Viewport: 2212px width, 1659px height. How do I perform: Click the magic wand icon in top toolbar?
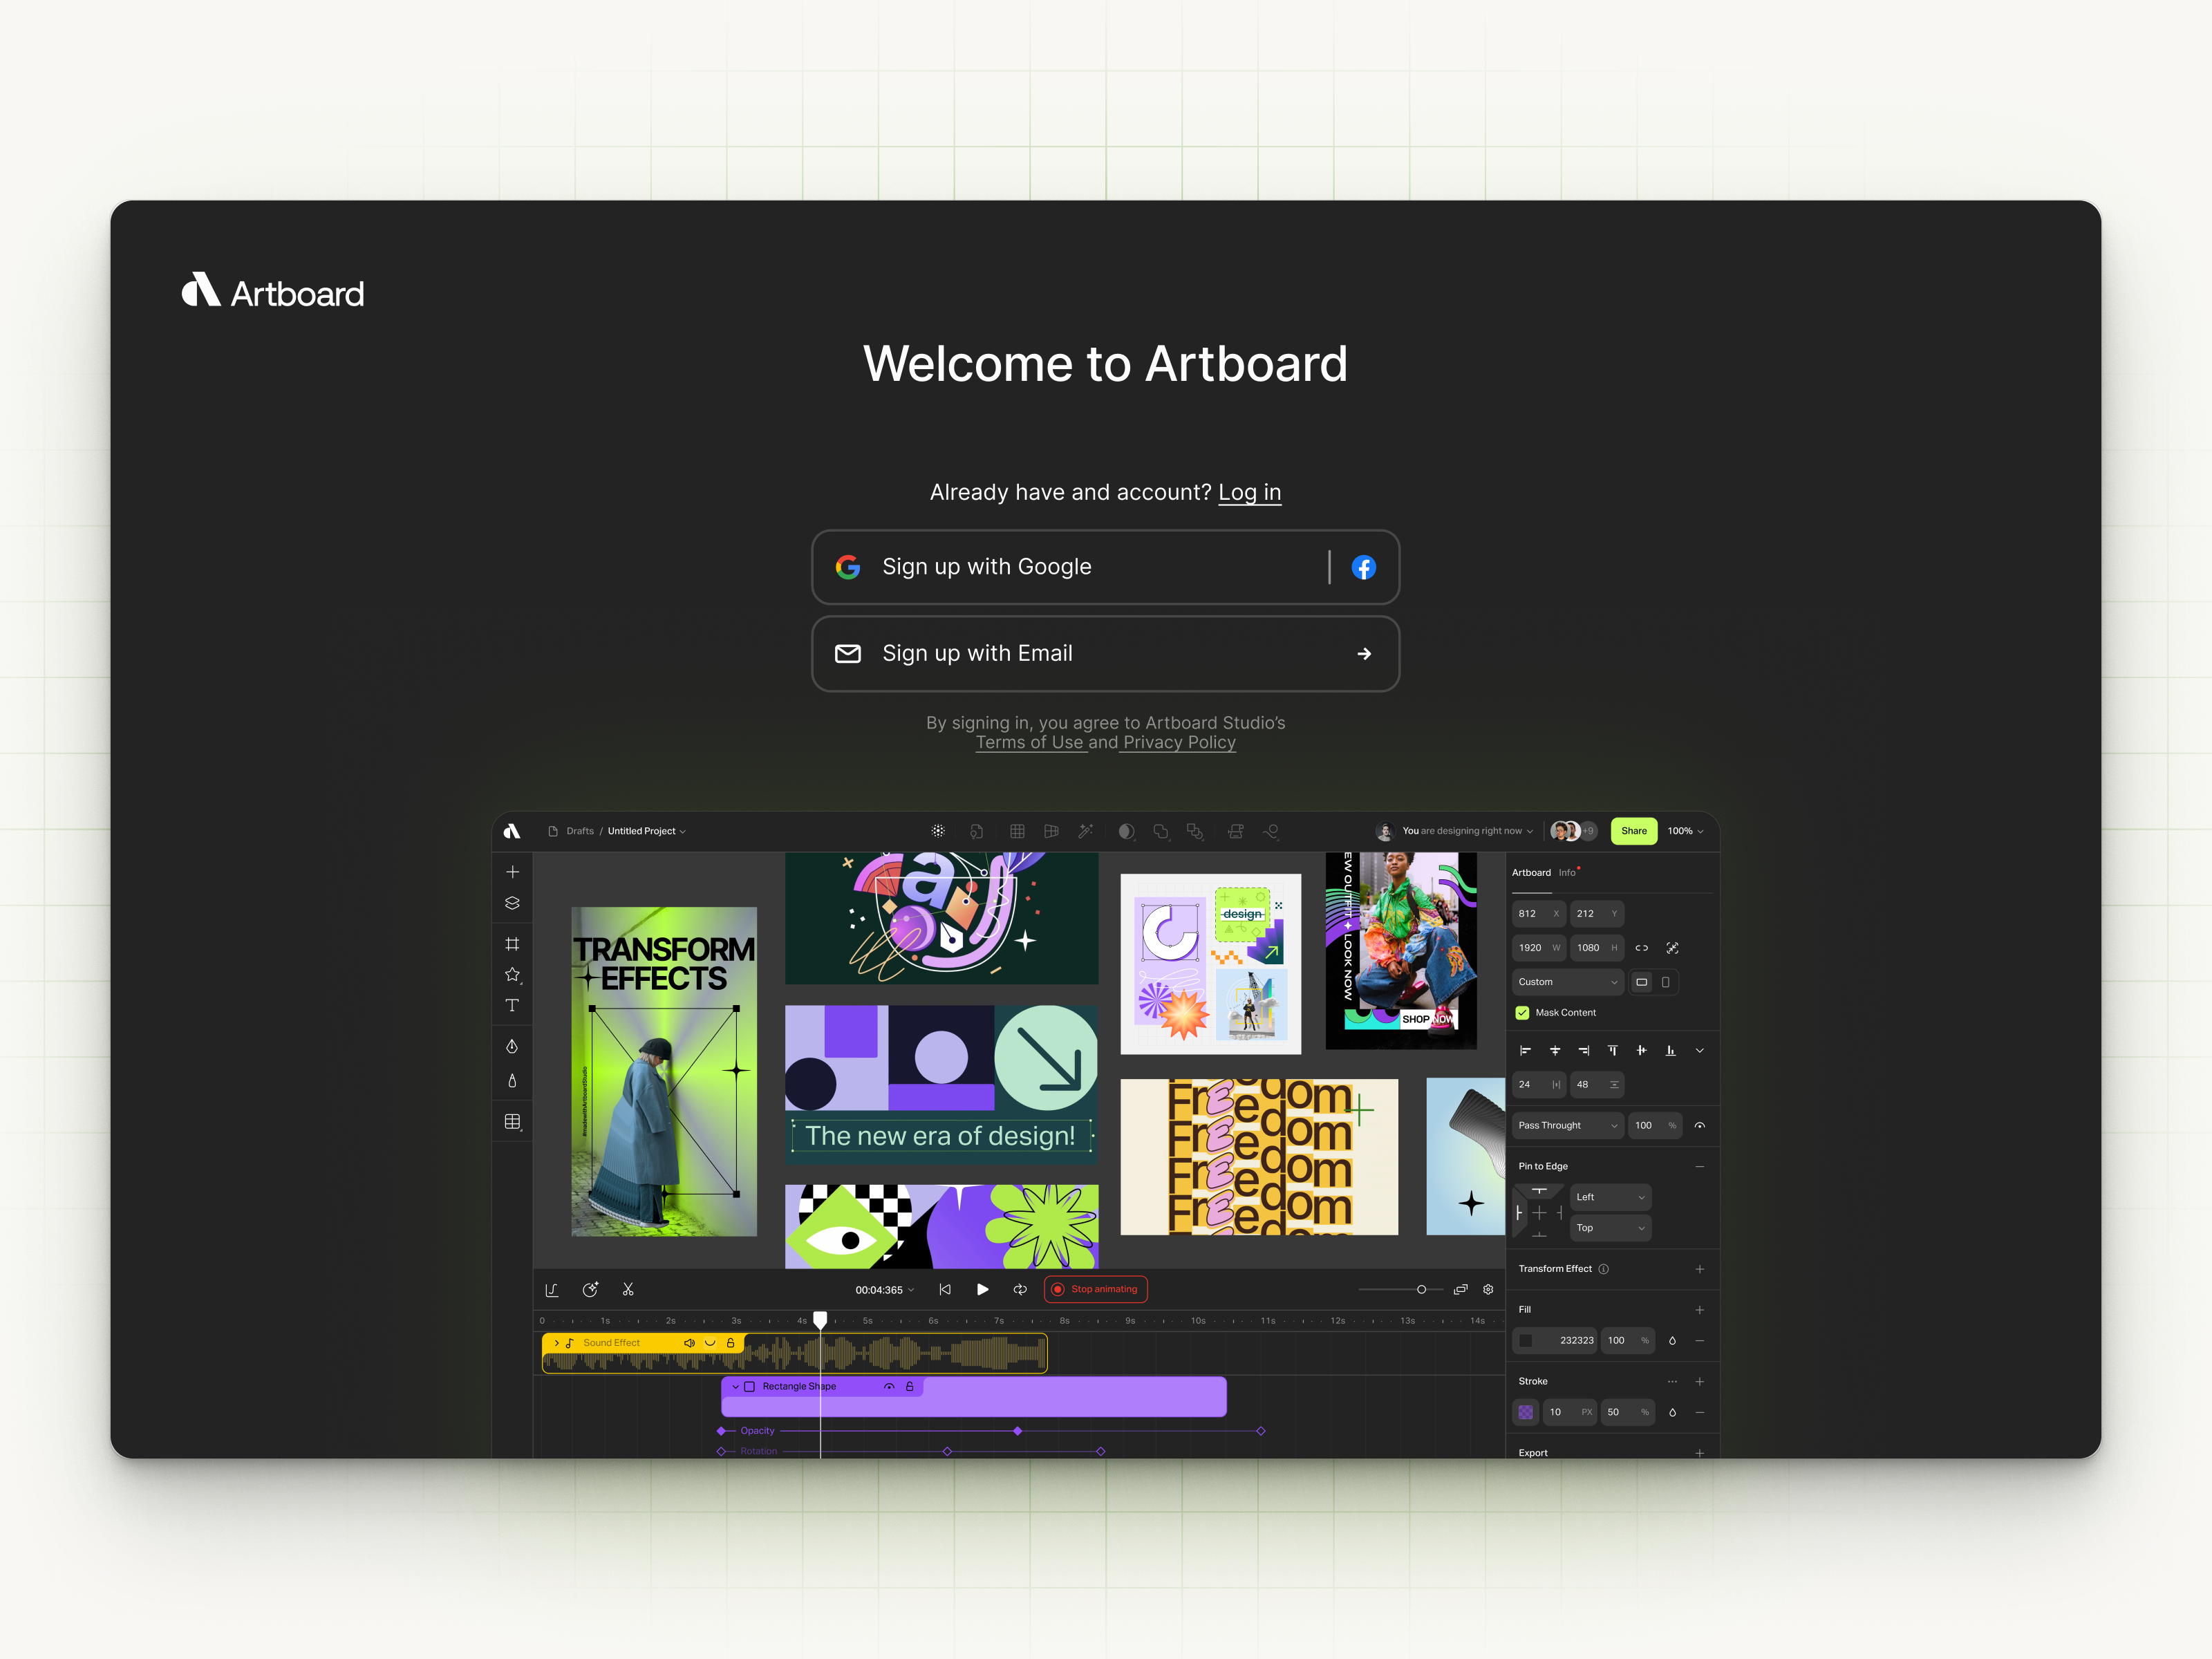pyautogui.click(x=1085, y=831)
